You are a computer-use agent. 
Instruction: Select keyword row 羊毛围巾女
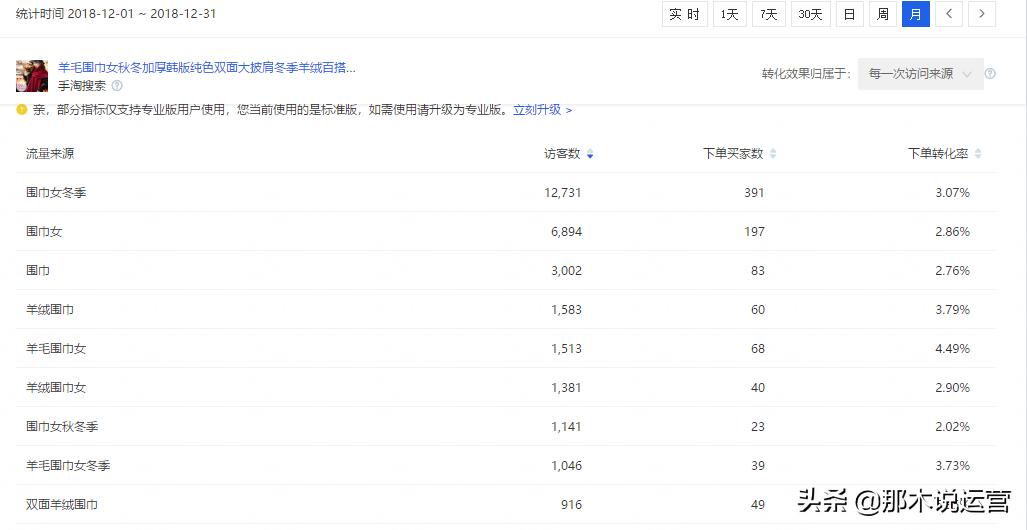pos(506,349)
